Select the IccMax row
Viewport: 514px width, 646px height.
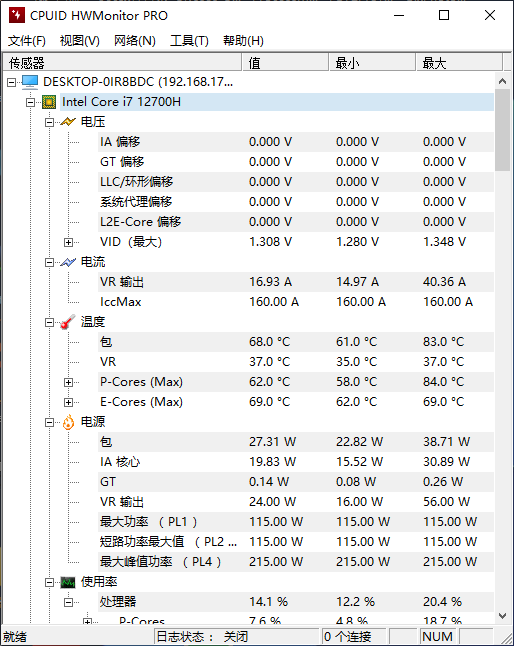(296, 302)
